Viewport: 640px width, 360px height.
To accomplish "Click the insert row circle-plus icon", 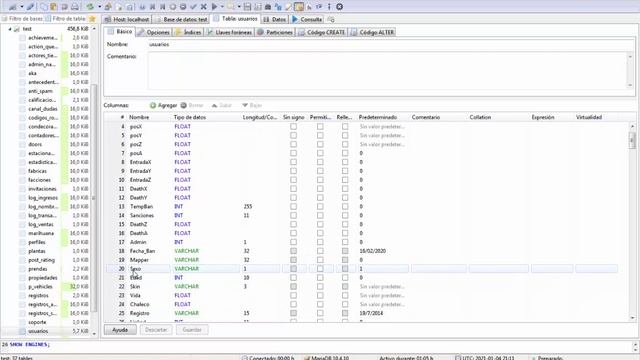I will click(173, 7).
